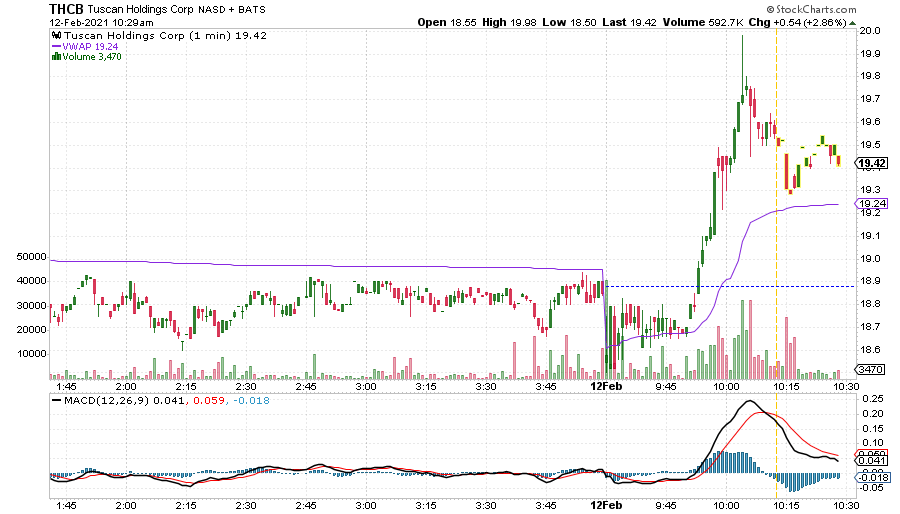Click the -0.05 MACD axis label
This screenshot has height=514, width=900.
click(871, 488)
